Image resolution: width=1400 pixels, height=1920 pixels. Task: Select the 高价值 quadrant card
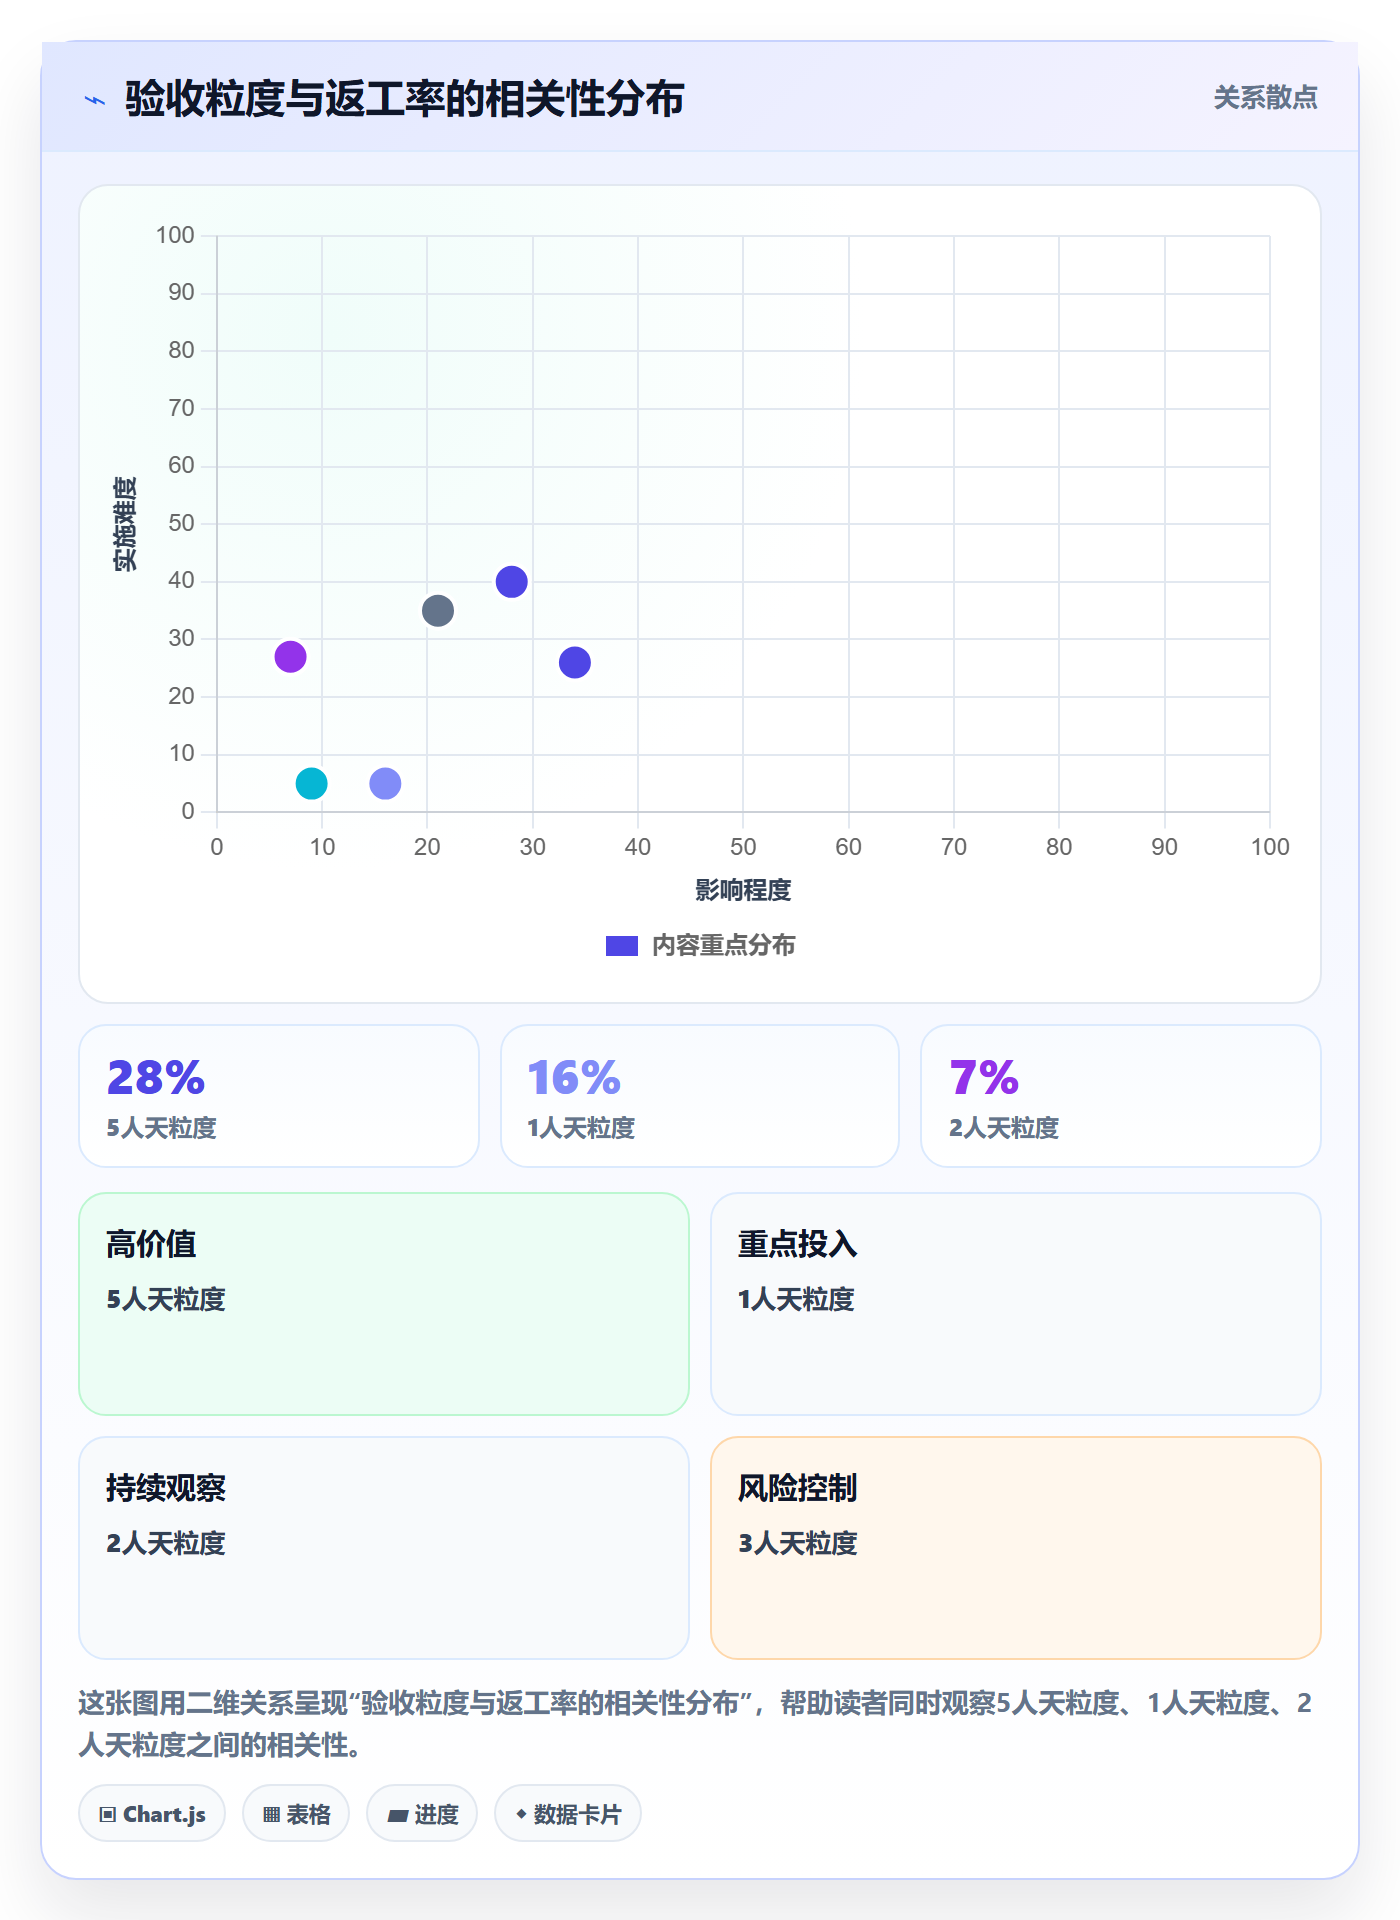point(384,1304)
